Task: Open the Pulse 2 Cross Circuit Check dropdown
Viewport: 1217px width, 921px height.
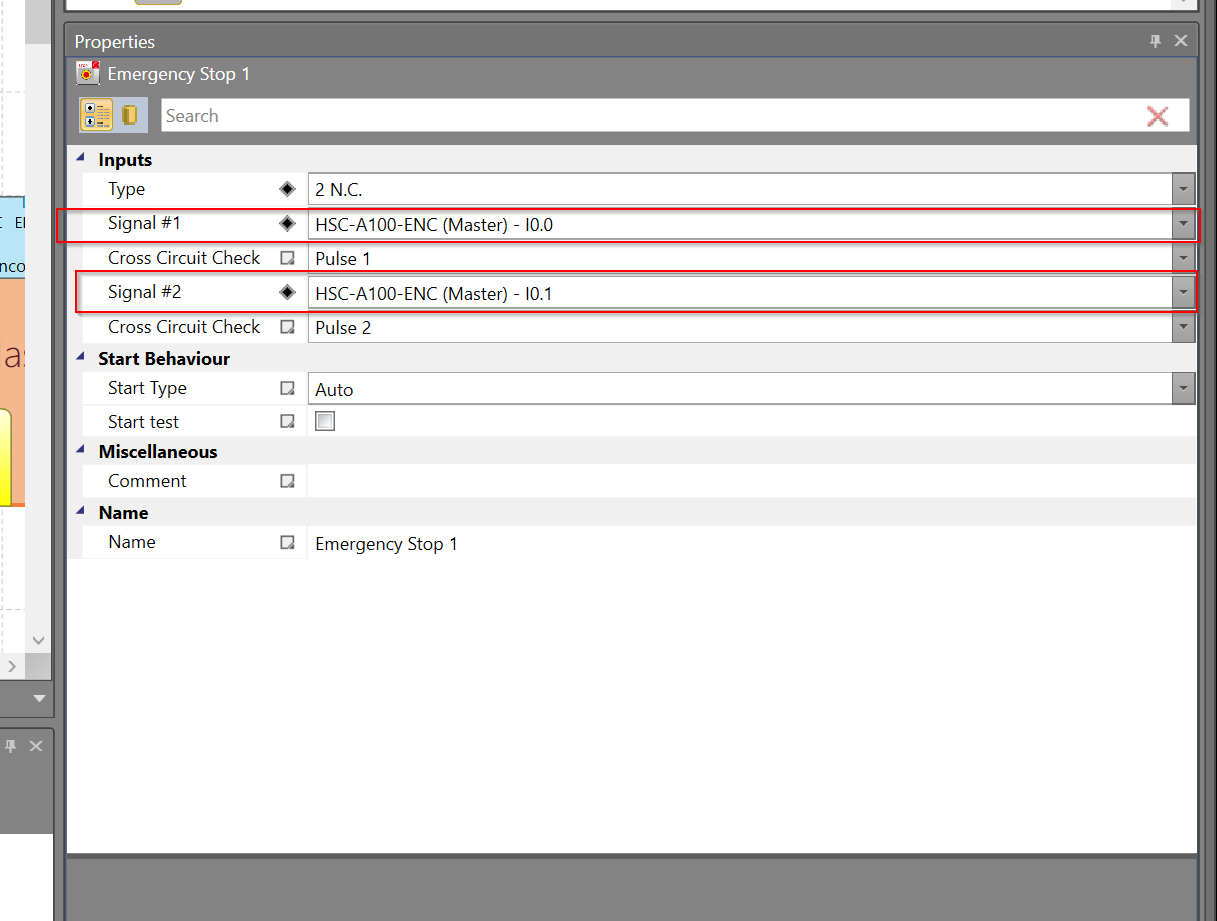Action: click(x=1184, y=327)
